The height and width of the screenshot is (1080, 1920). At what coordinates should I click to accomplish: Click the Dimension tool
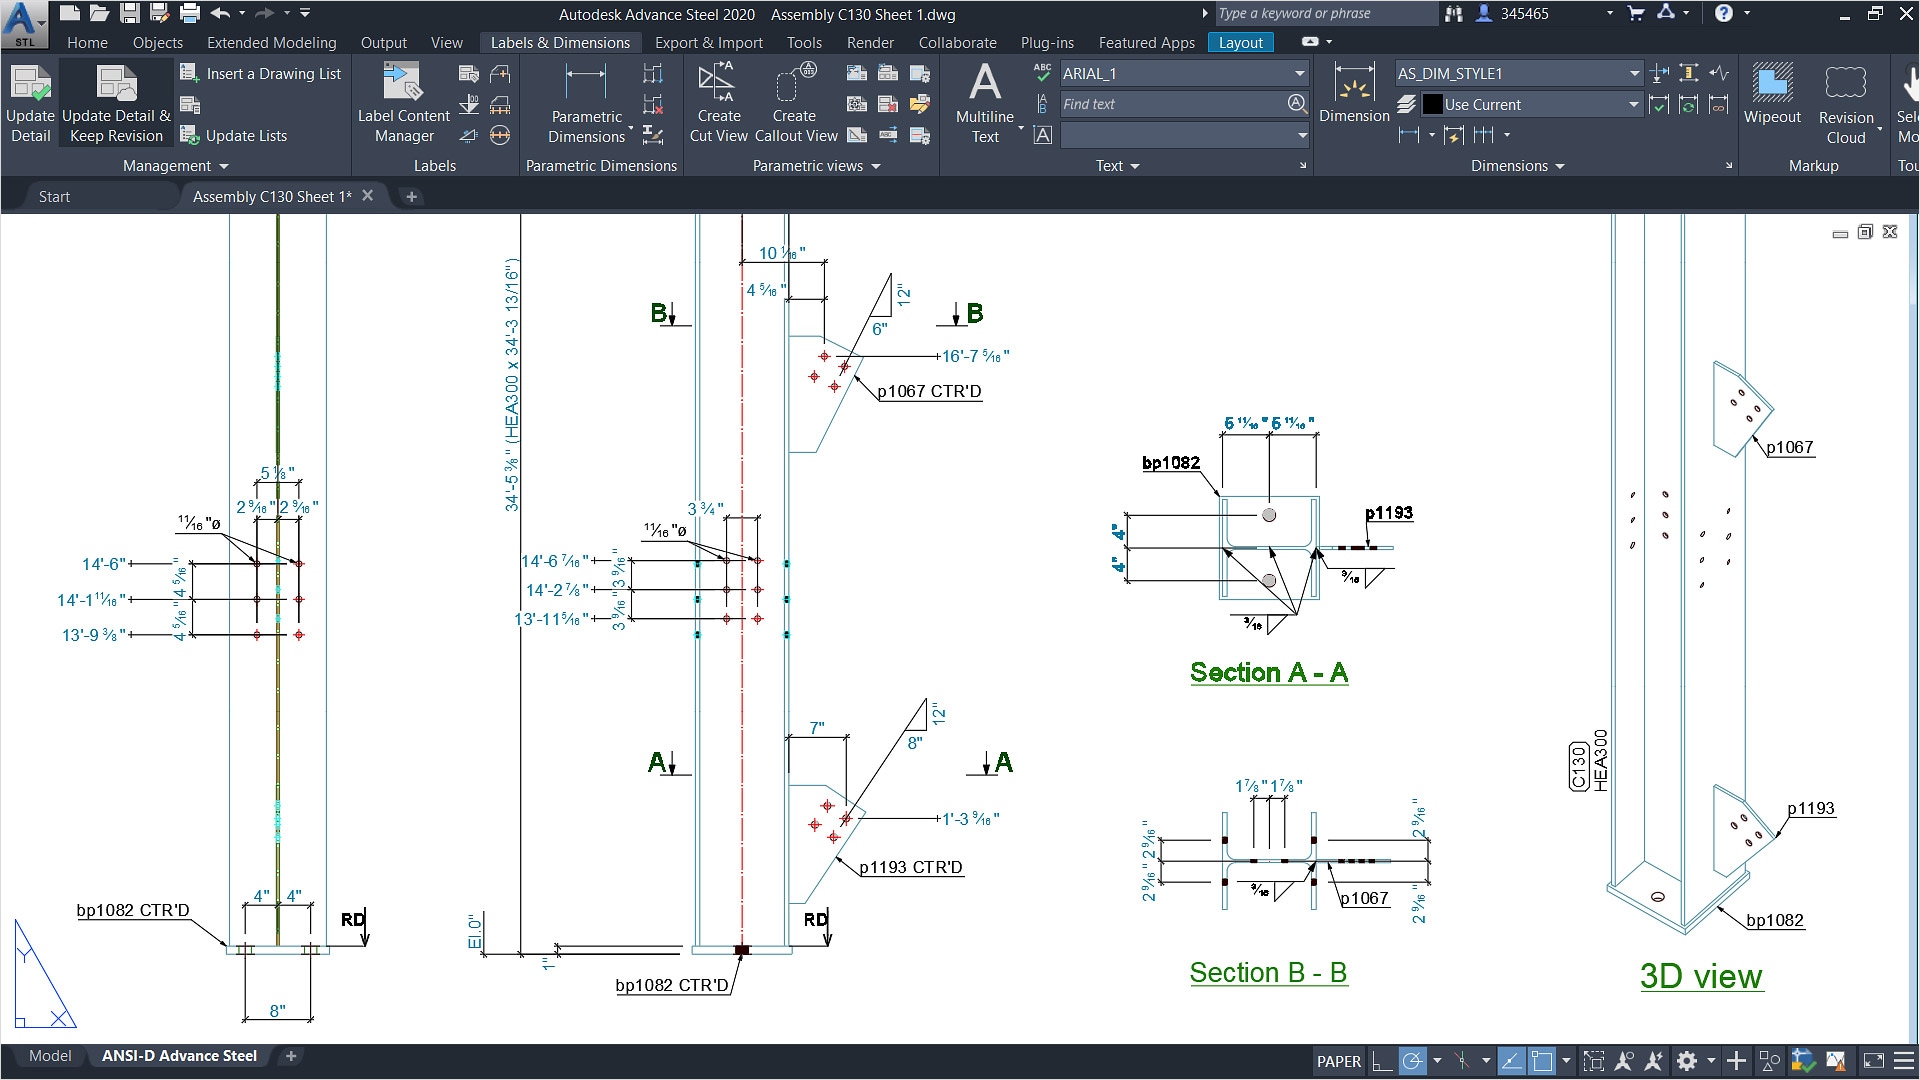[x=1354, y=92]
